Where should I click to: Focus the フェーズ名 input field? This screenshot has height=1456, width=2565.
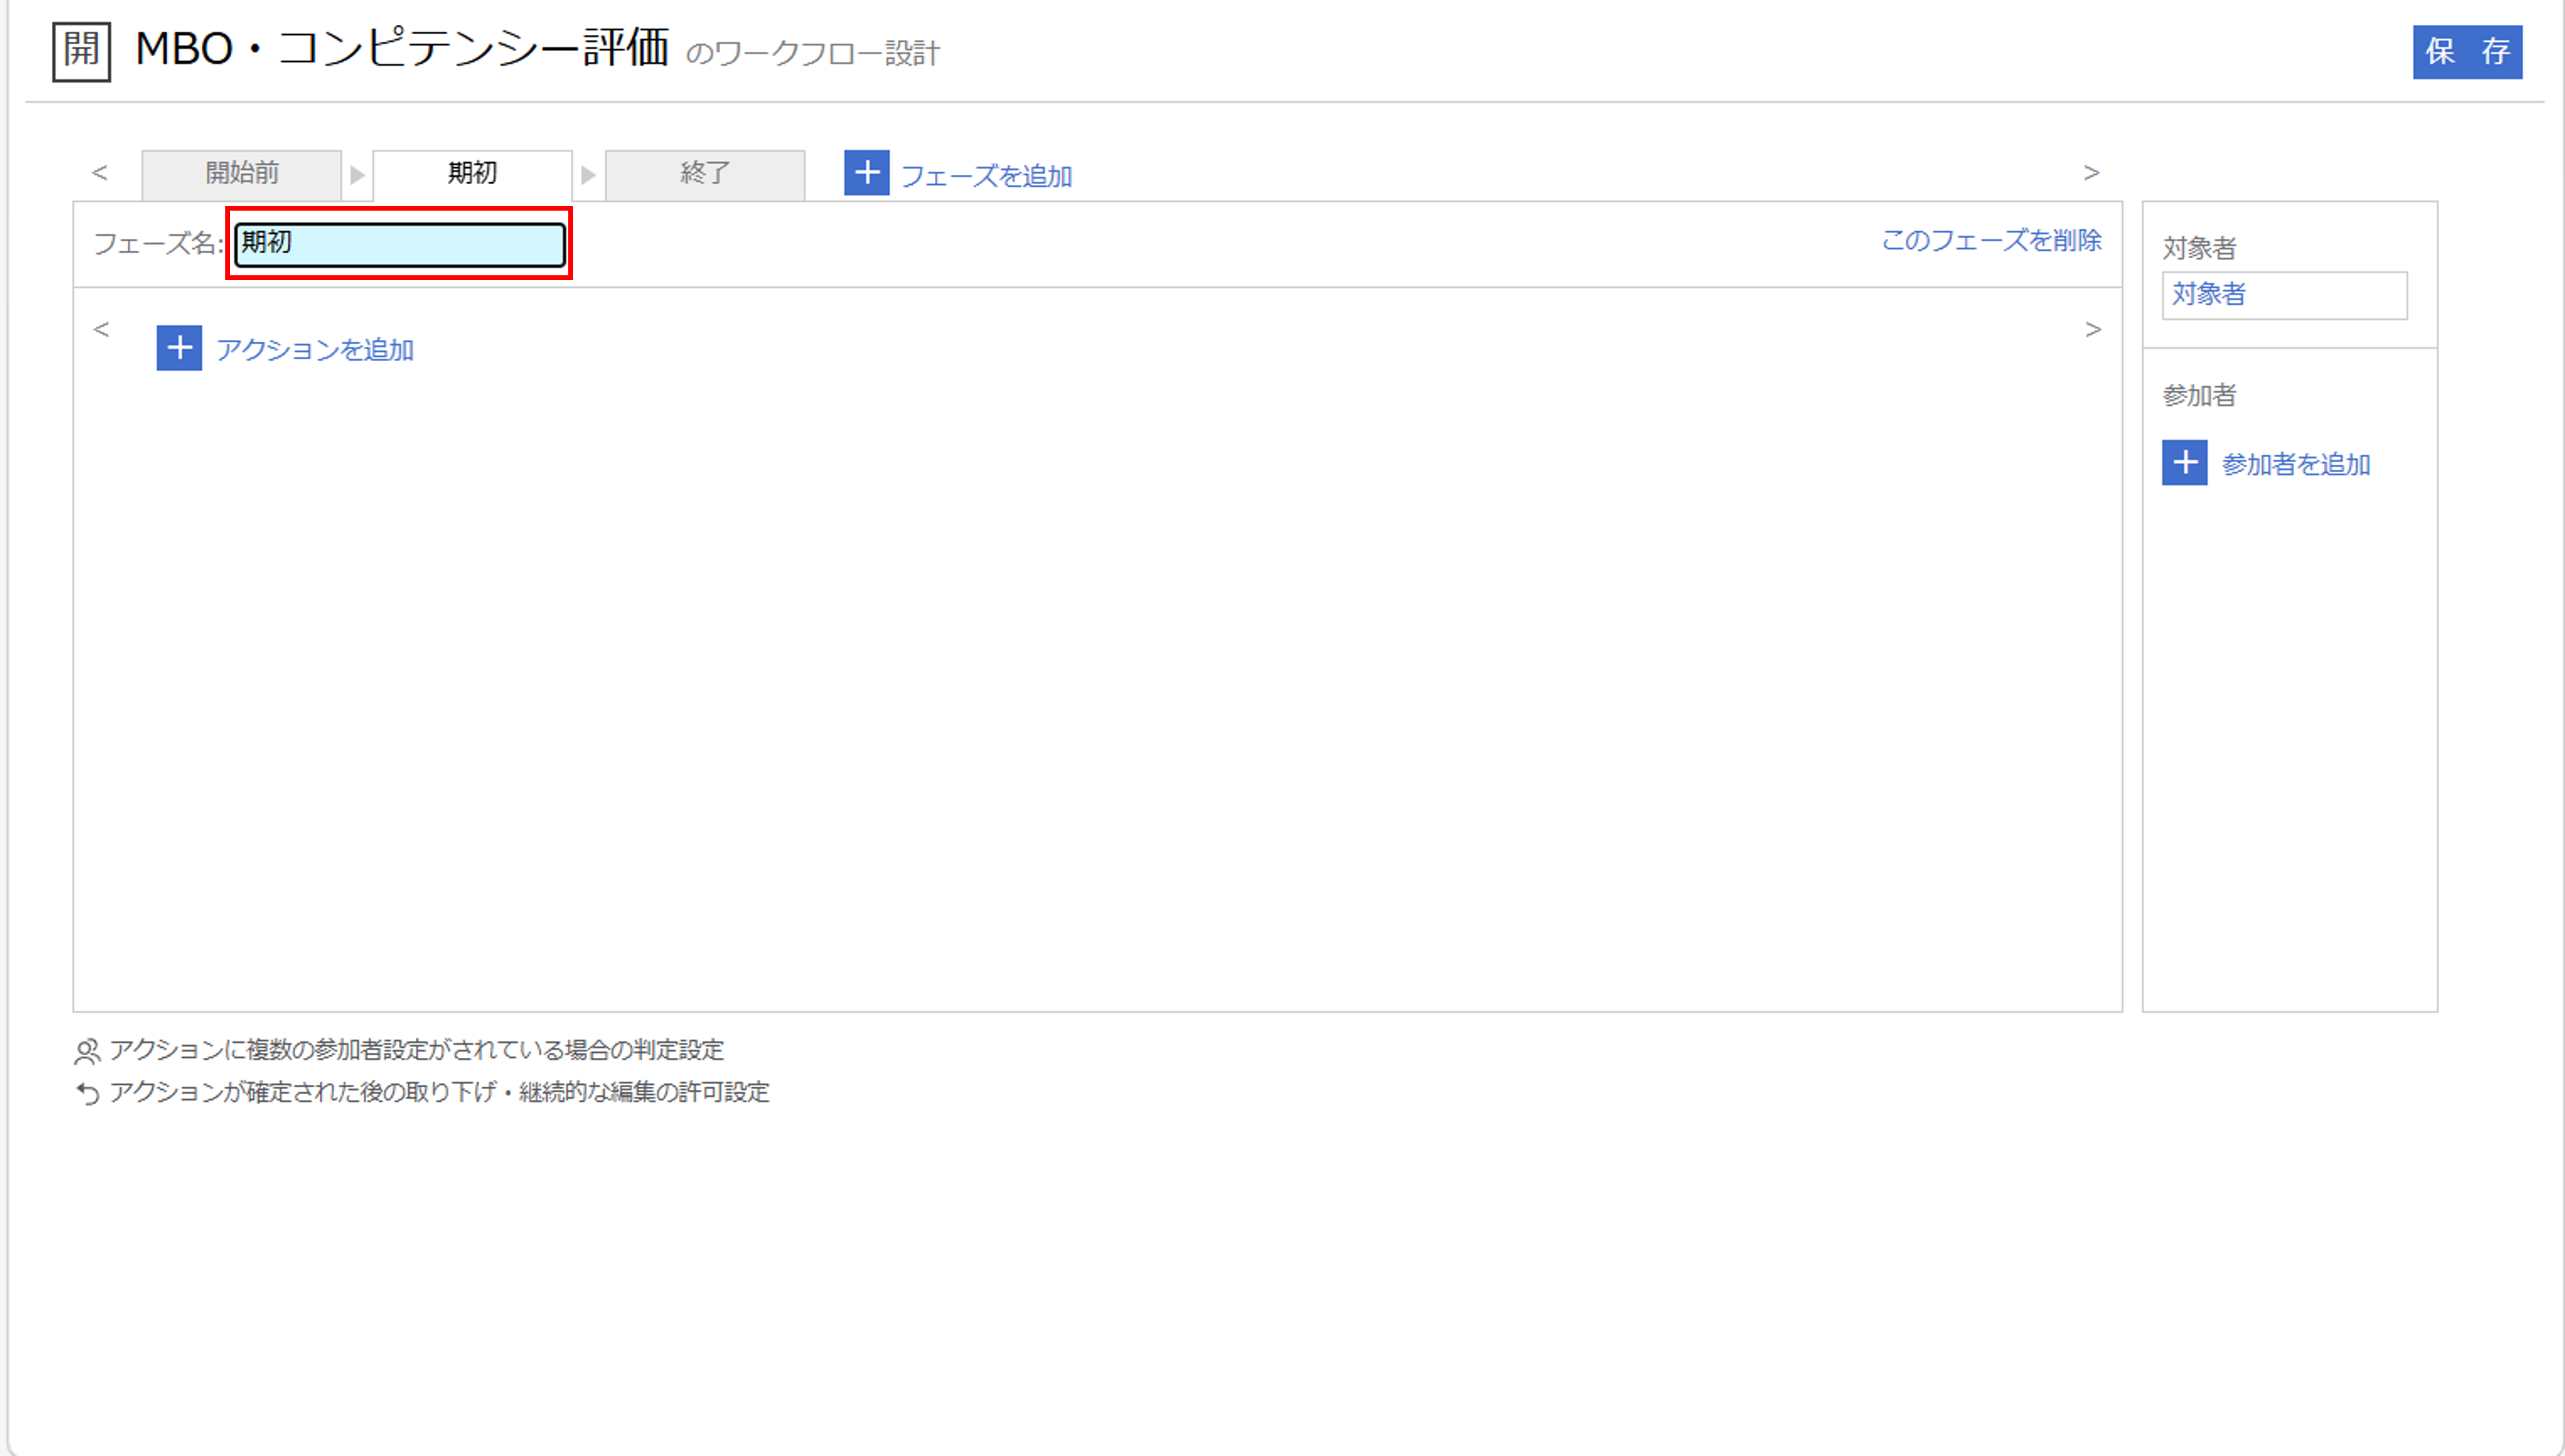click(x=400, y=244)
